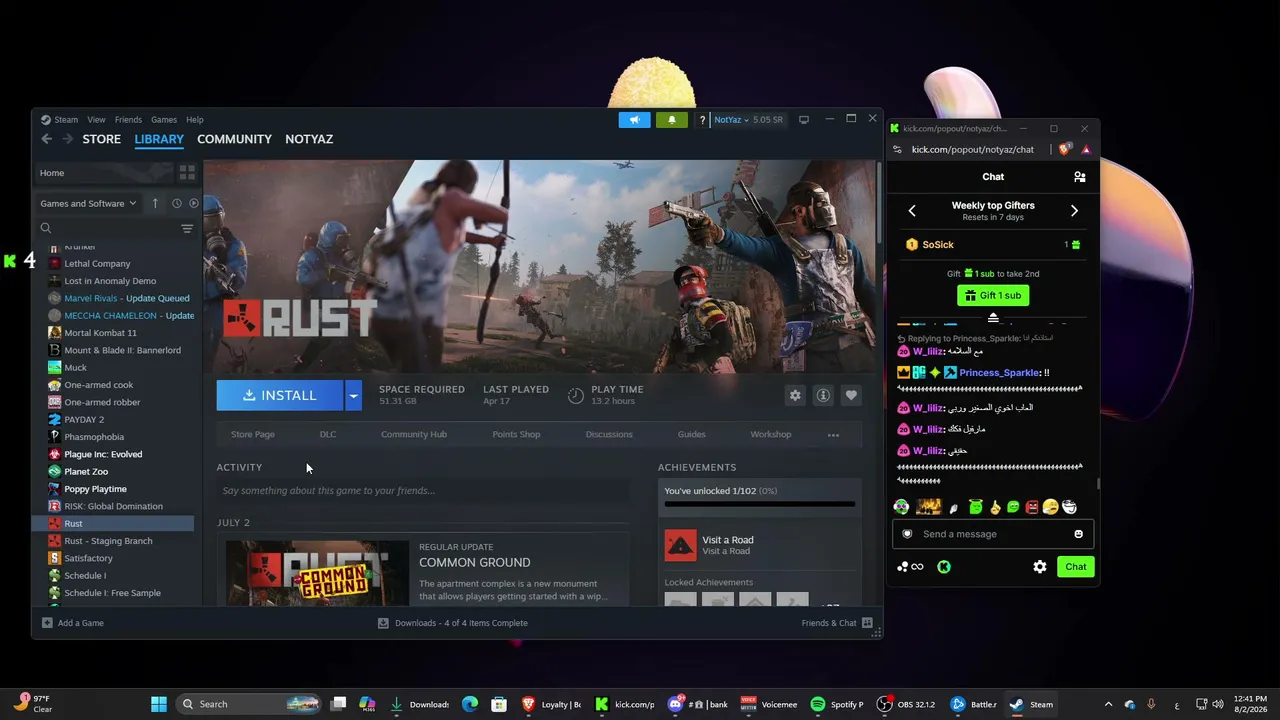Click the blue INSTALL button

click(x=280, y=395)
